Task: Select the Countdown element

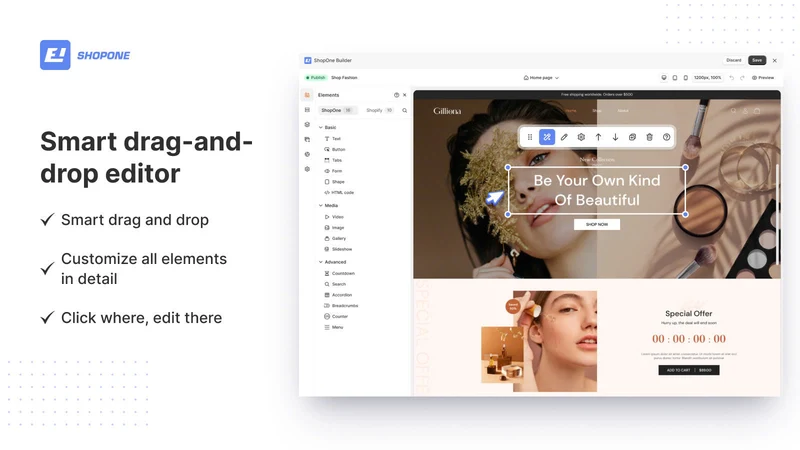Action: (339, 273)
